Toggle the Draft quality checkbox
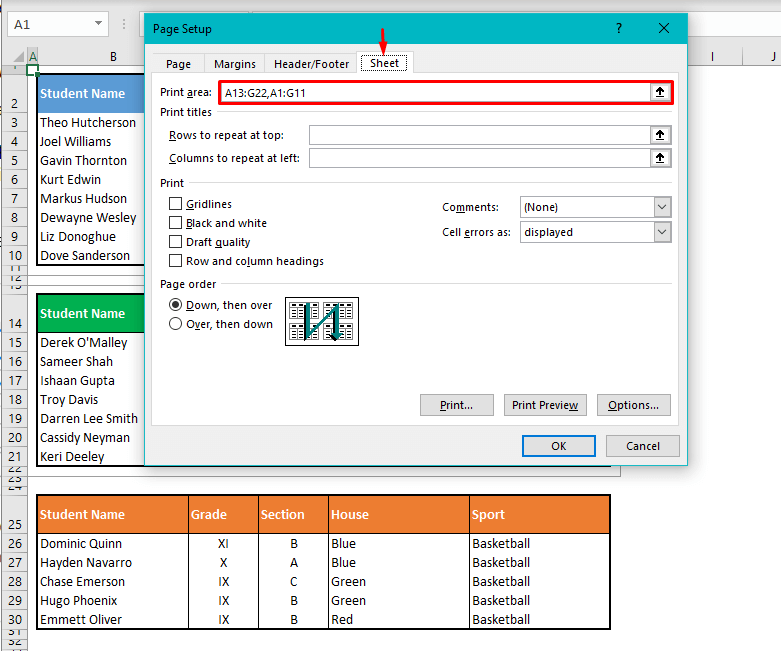The width and height of the screenshot is (781, 651). tap(175, 242)
